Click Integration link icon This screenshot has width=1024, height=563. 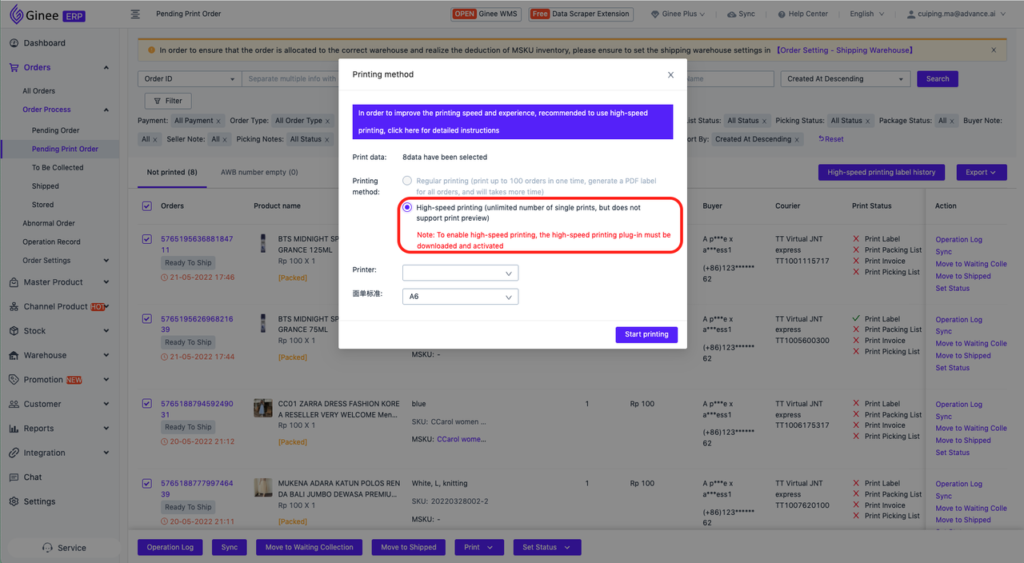click(x=14, y=453)
